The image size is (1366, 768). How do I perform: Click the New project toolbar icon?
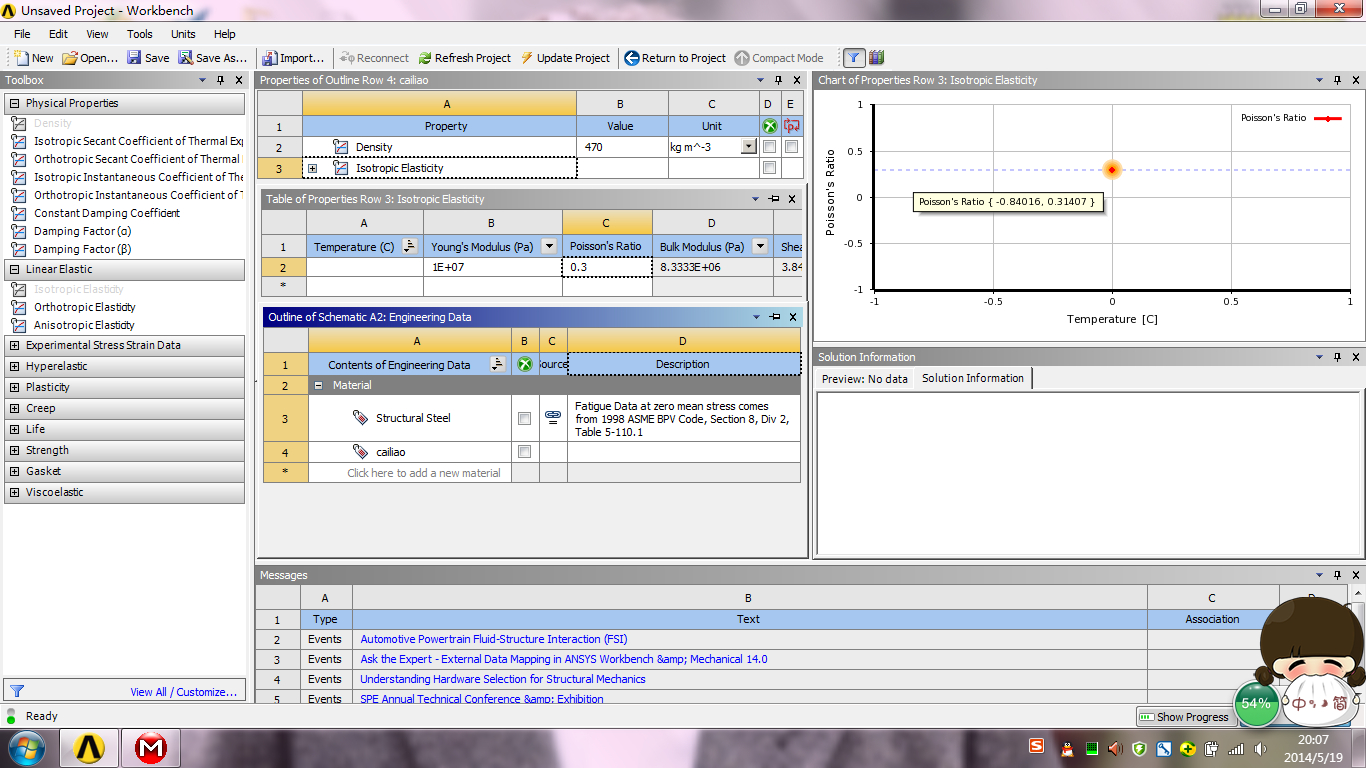click(20, 58)
